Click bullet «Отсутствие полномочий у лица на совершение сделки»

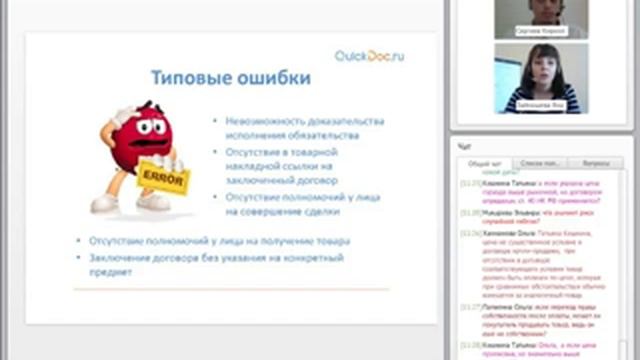coord(302,204)
